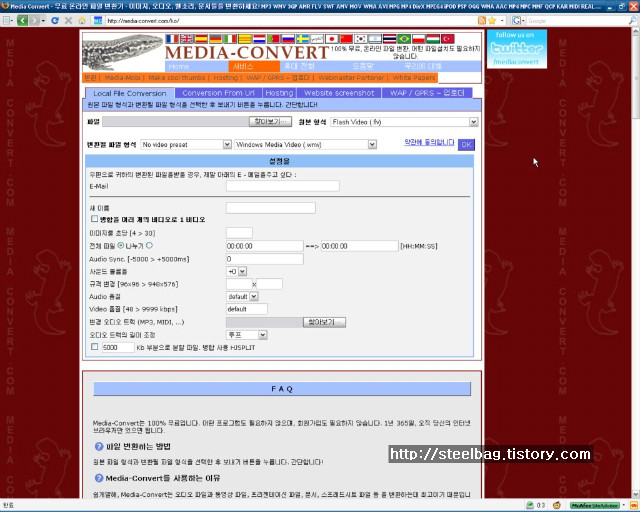Screen dimensions: 640x512
Task: Select the Polish flag icon
Action: point(418,39)
